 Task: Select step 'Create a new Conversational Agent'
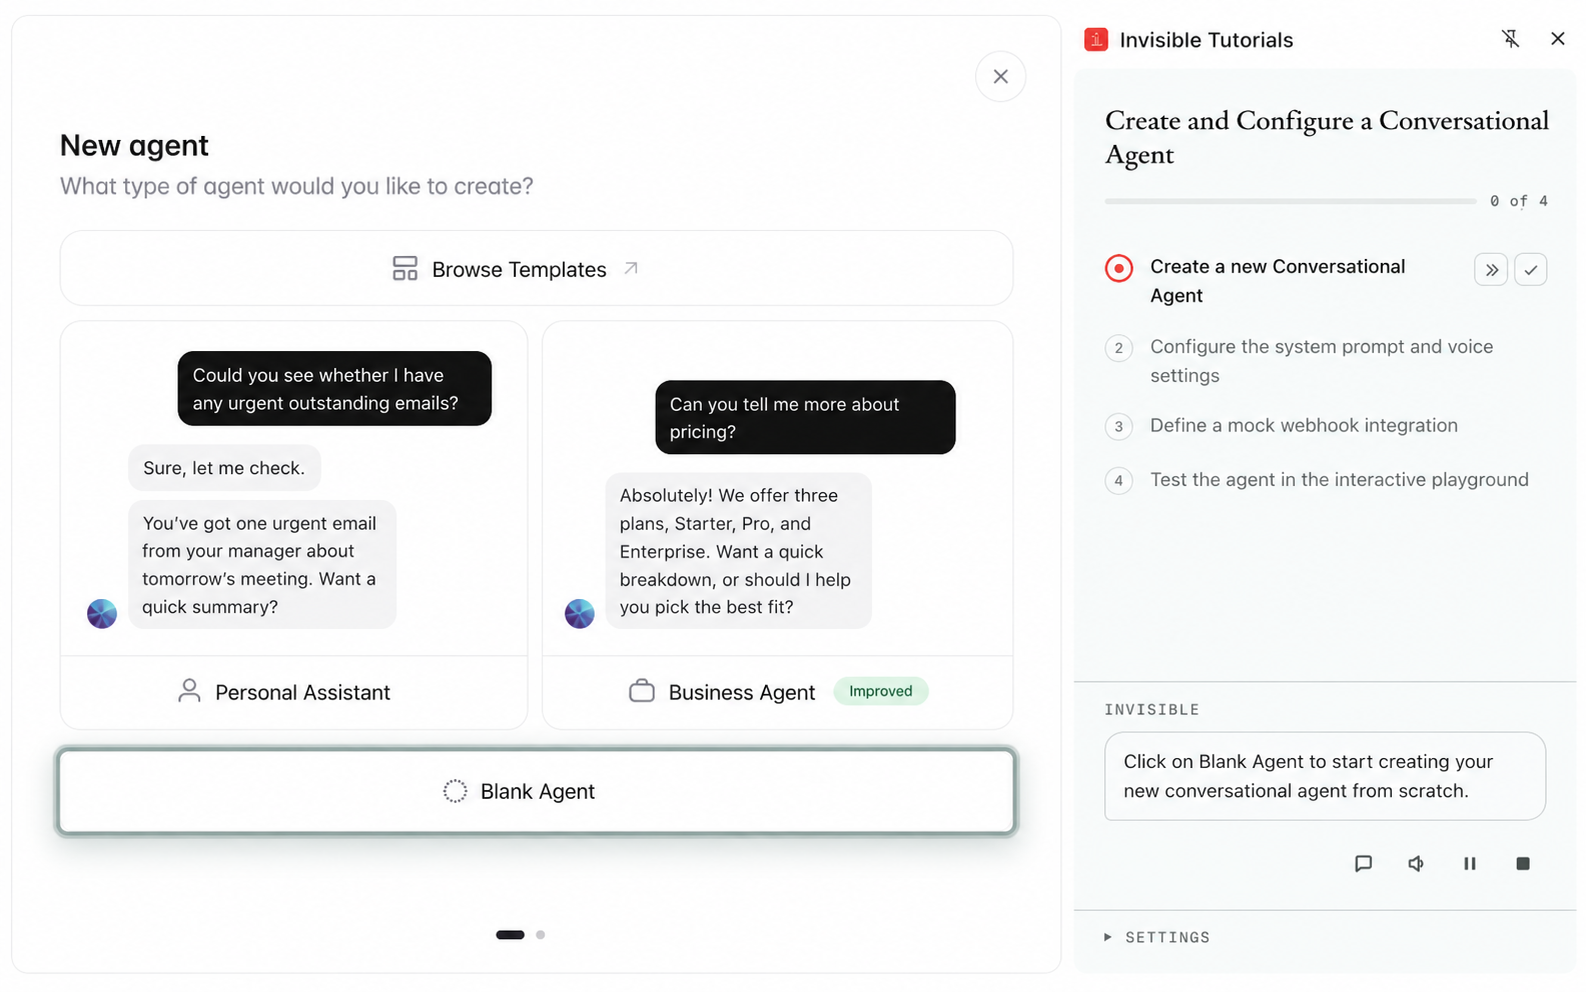pyautogui.click(x=1278, y=281)
